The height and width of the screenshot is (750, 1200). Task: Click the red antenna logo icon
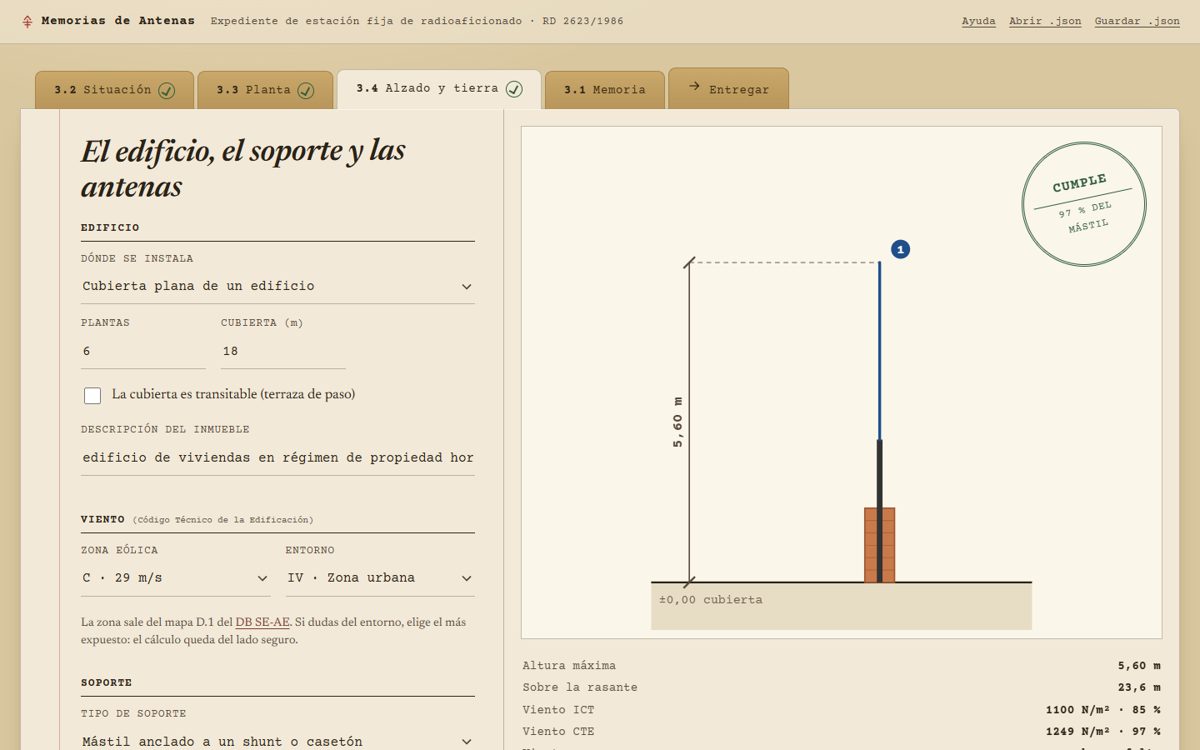[27, 21]
